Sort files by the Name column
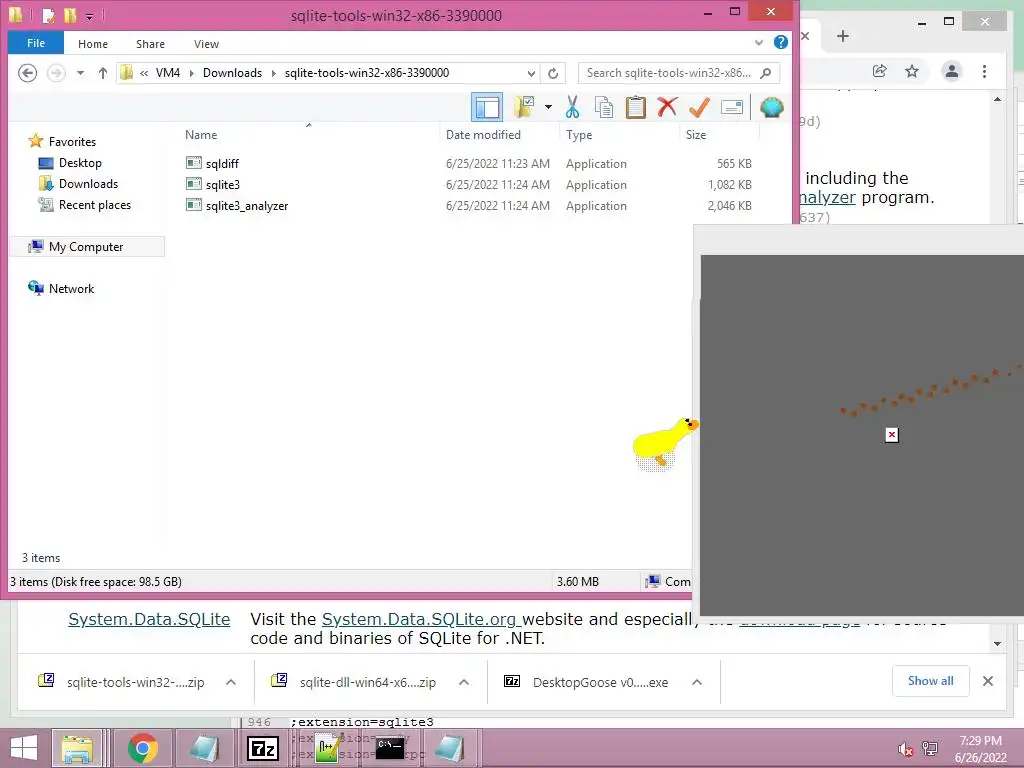Viewport: 1024px width, 768px height. tap(201, 135)
